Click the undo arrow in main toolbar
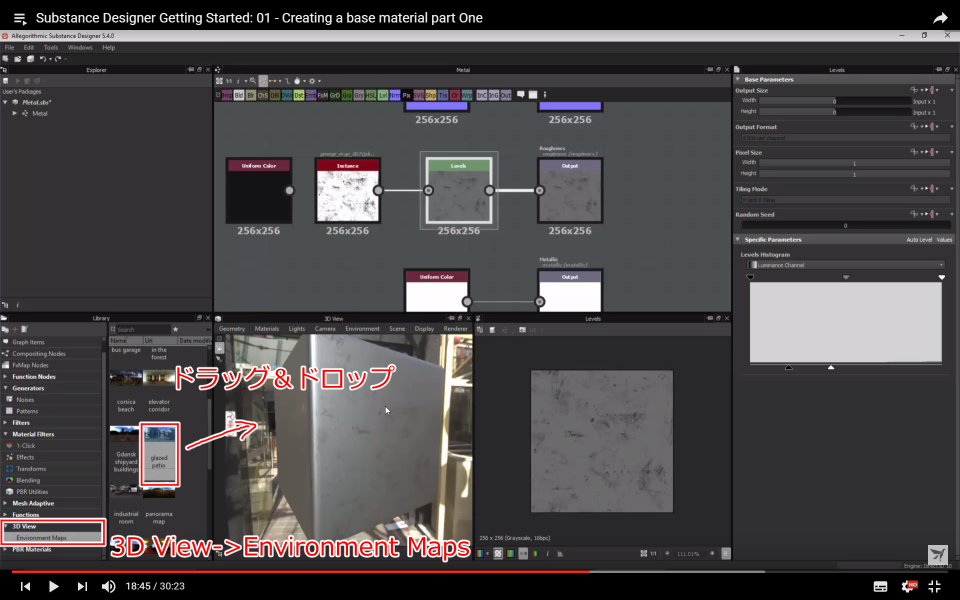Screen dimensions: 960x600 pyautogui.click(x=43, y=59)
